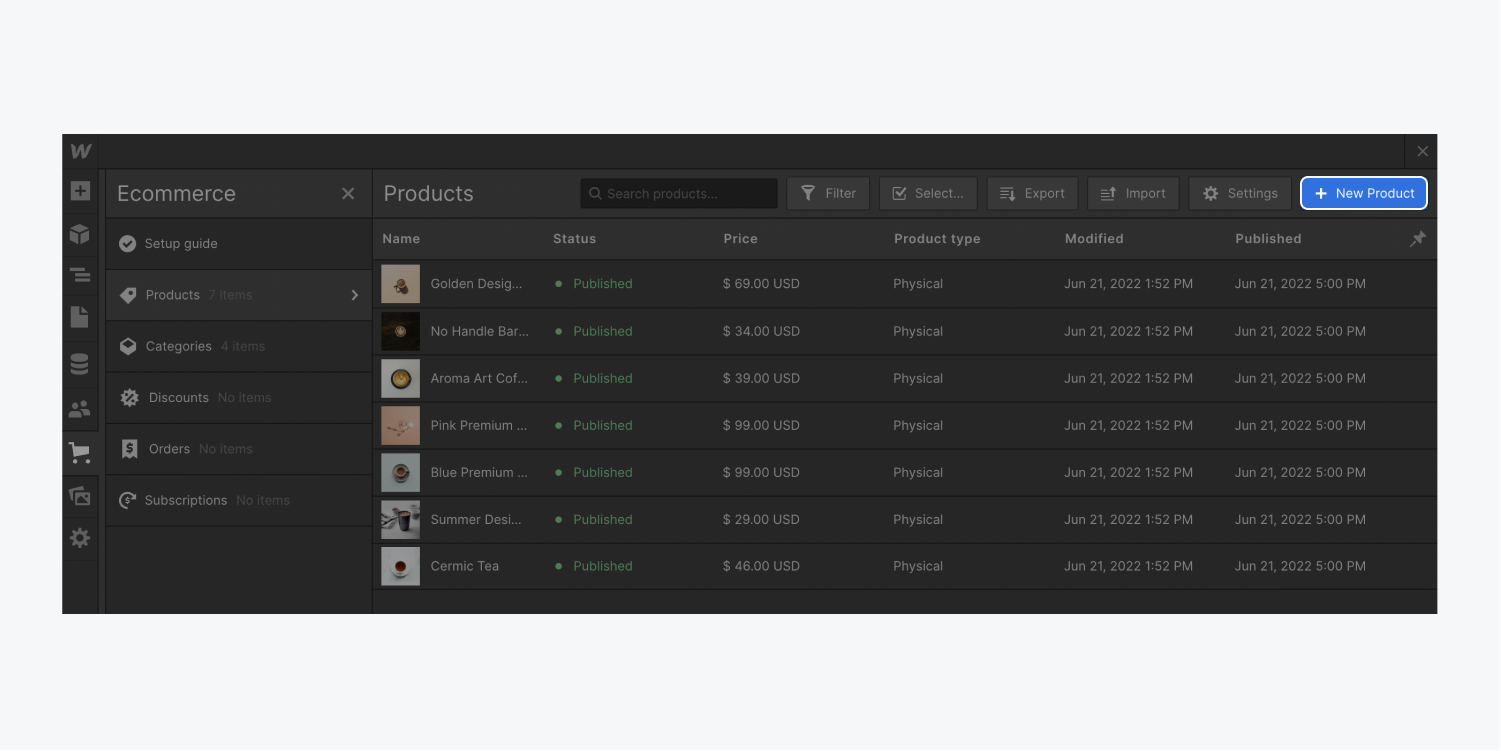Close the designer overlay with top-right X
Screen dimensions: 1501x751
(1422, 151)
